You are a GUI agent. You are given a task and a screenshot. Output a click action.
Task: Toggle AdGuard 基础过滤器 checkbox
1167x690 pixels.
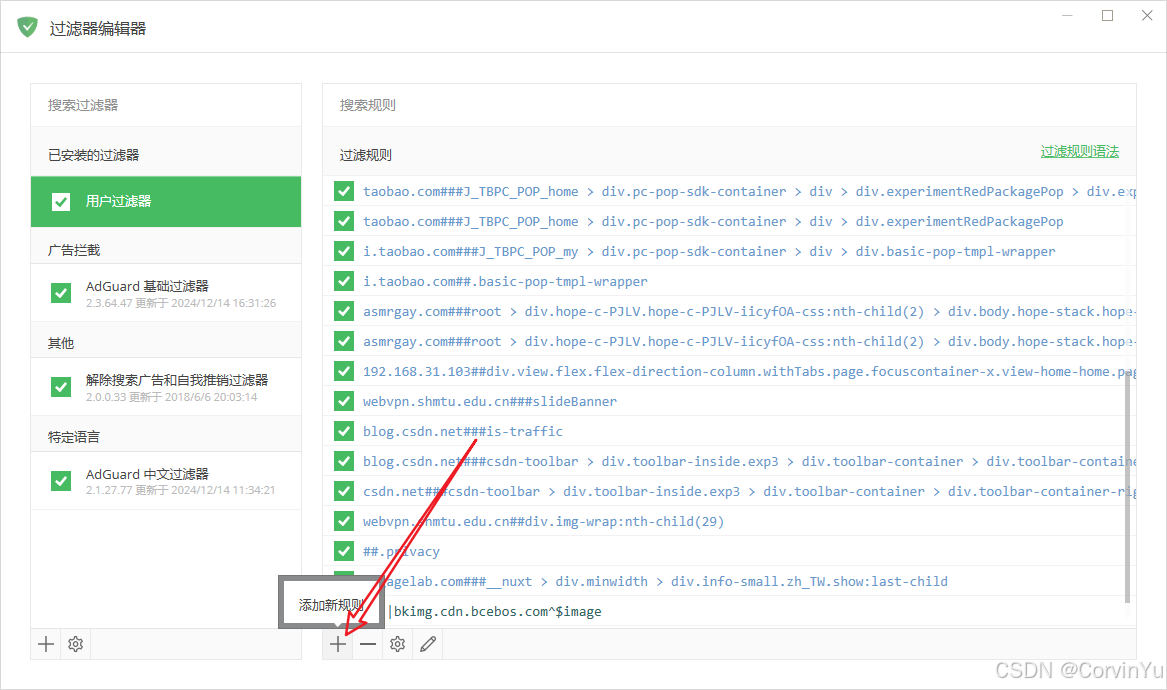(x=61, y=293)
